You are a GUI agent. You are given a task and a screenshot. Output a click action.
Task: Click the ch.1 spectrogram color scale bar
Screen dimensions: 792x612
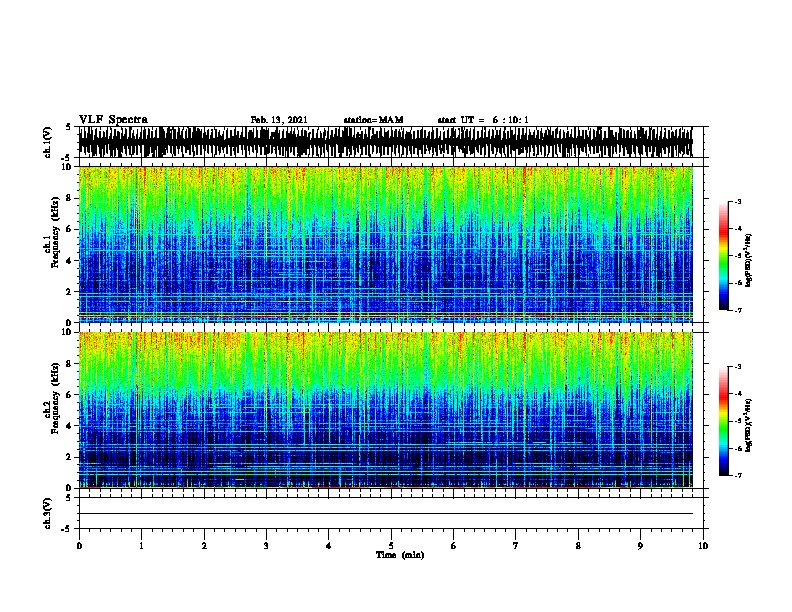[x=723, y=256]
